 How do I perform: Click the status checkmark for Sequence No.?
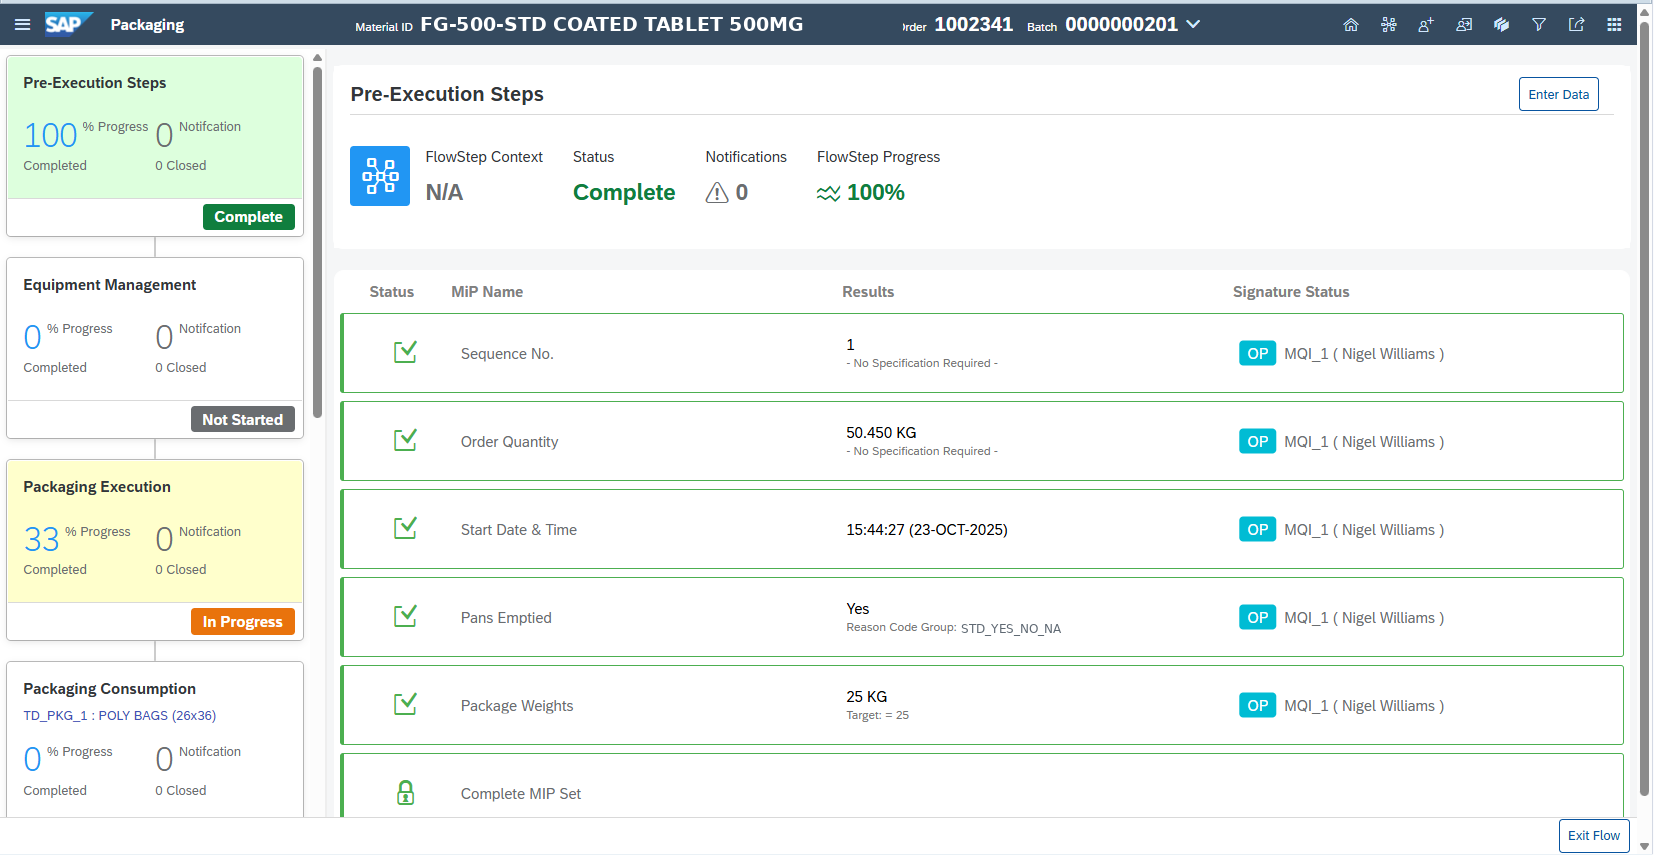coord(405,352)
